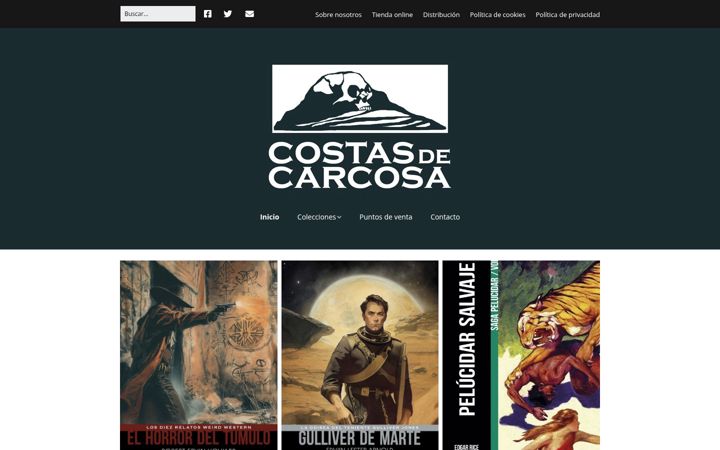This screenshot has width=720, height=450.
Task: Open El Horror del Túmulo cover
Action: 199,355
